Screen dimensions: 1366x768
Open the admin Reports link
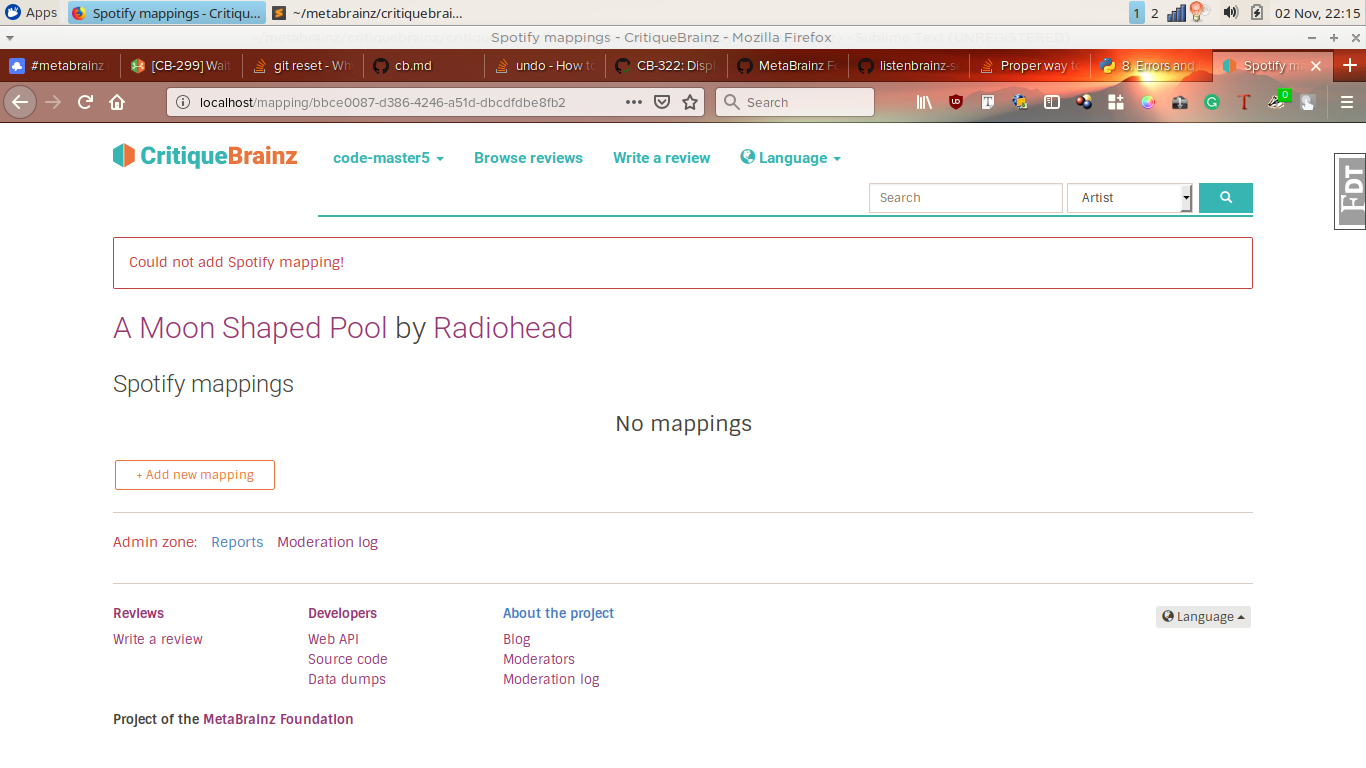tap(237, 542)
